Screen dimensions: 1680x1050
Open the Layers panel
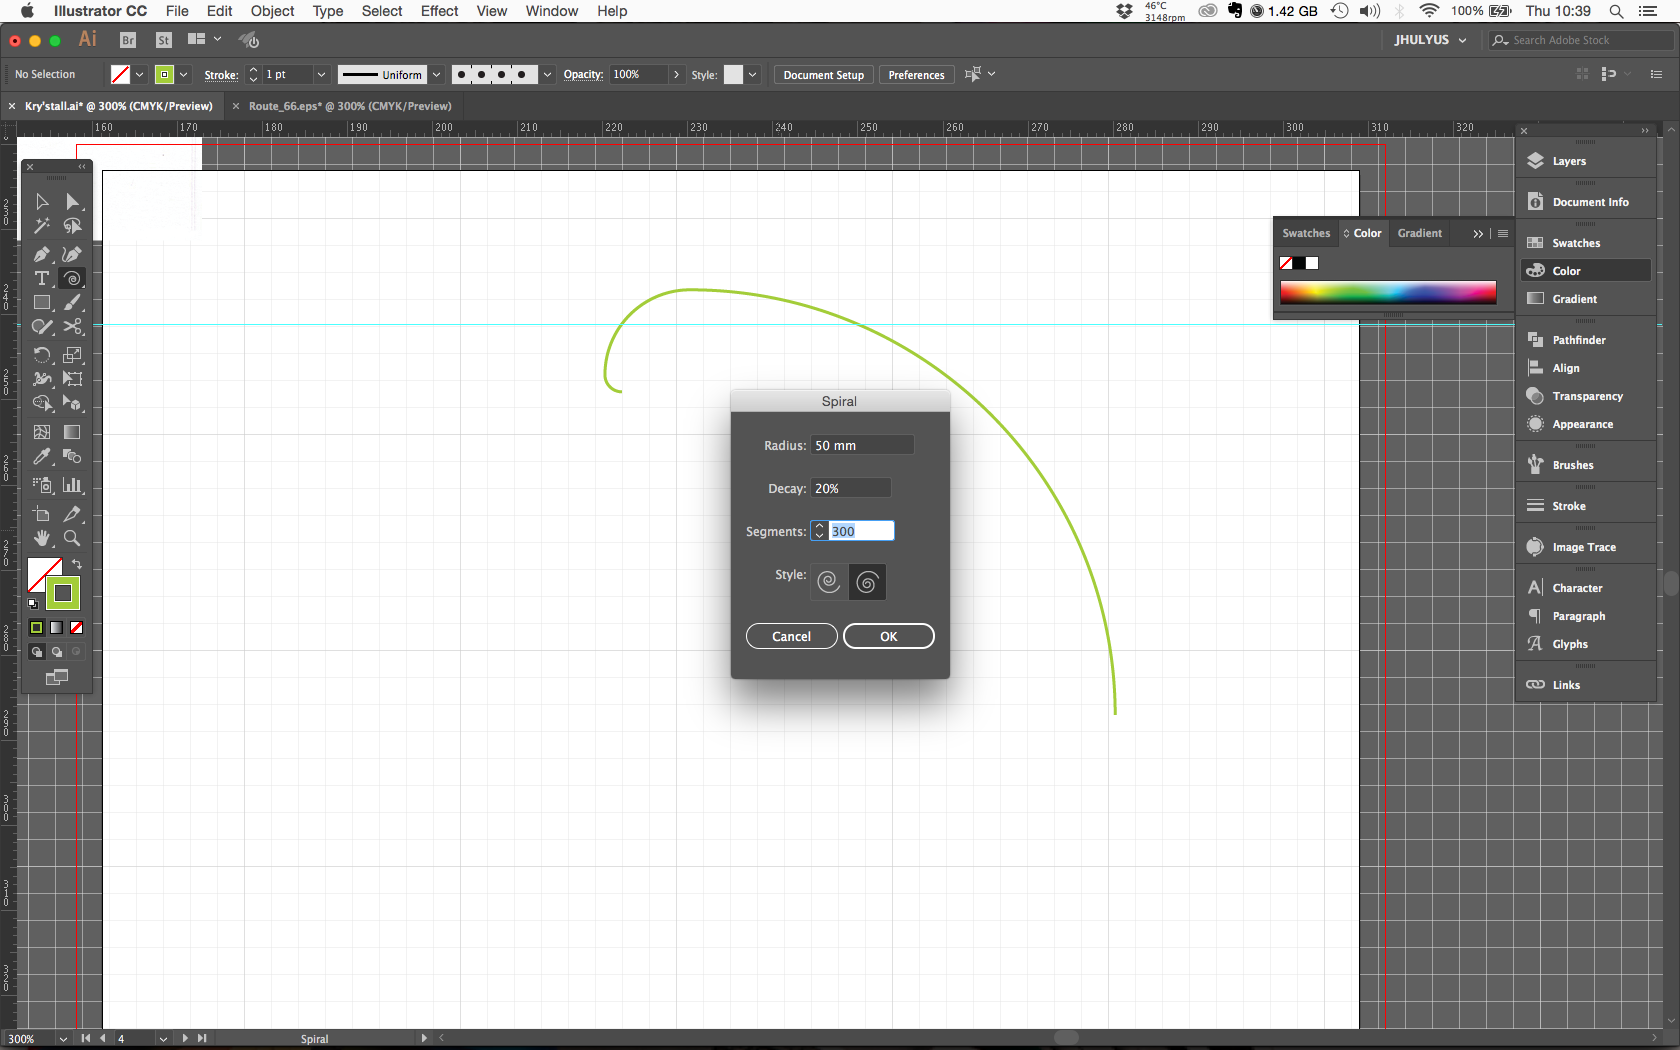(x=1569, y=161)
